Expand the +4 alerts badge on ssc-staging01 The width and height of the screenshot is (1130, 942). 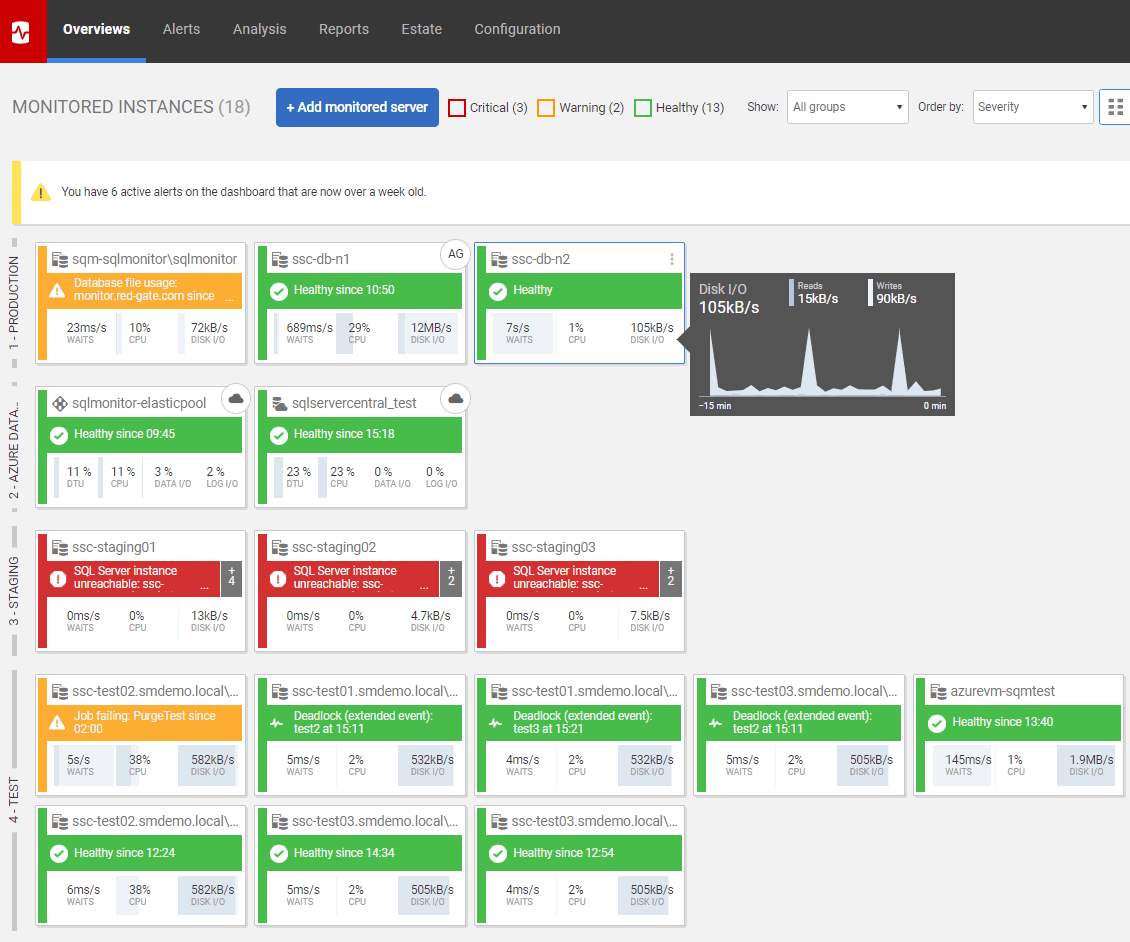click(234, 577)
